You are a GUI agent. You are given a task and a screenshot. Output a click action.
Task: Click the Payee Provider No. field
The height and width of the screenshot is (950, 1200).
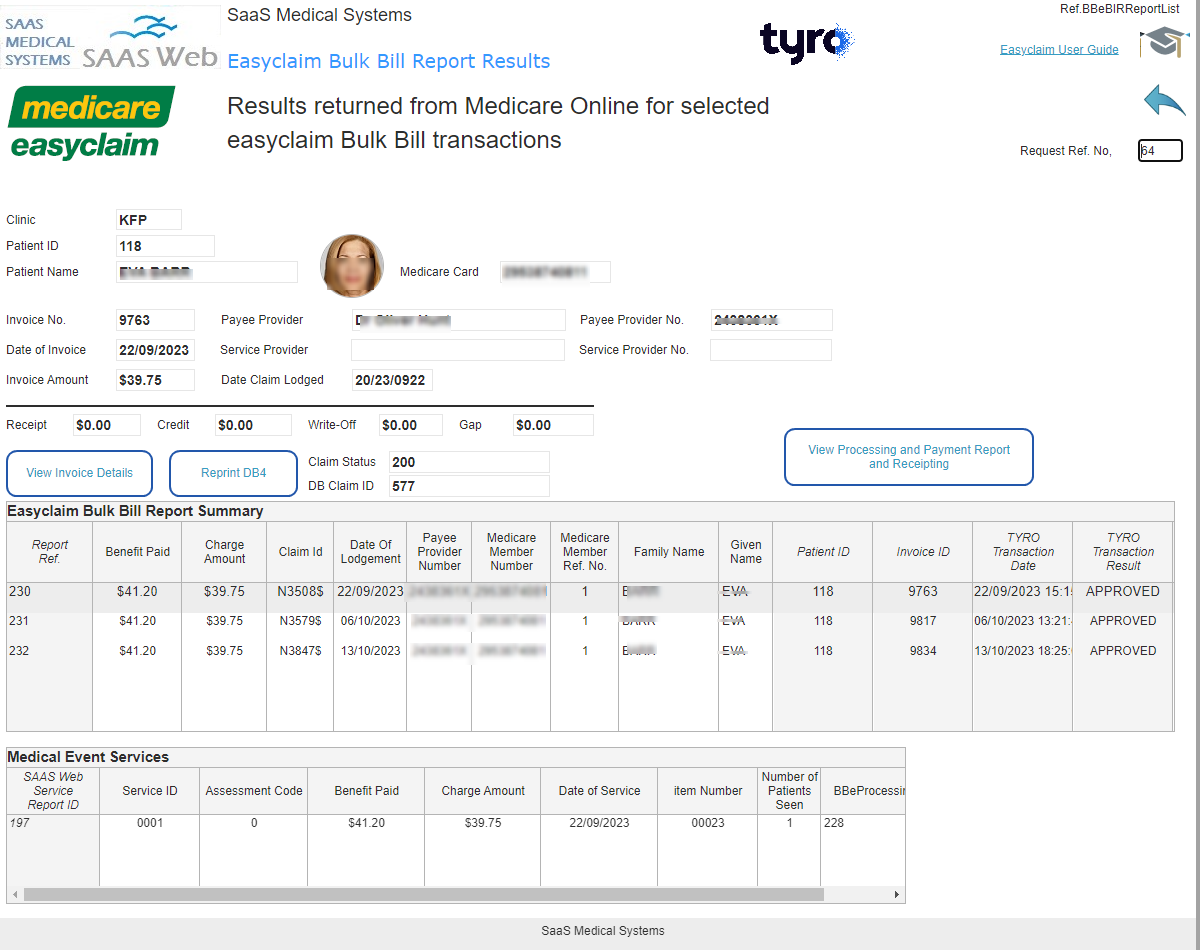coord(771,320)
